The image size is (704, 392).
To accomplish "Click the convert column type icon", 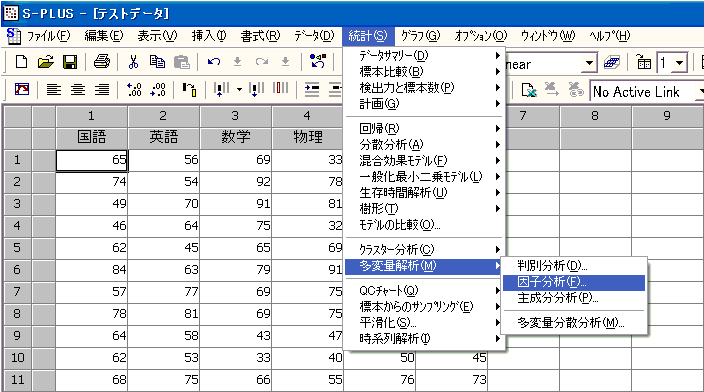I will [x=189, y=90].
